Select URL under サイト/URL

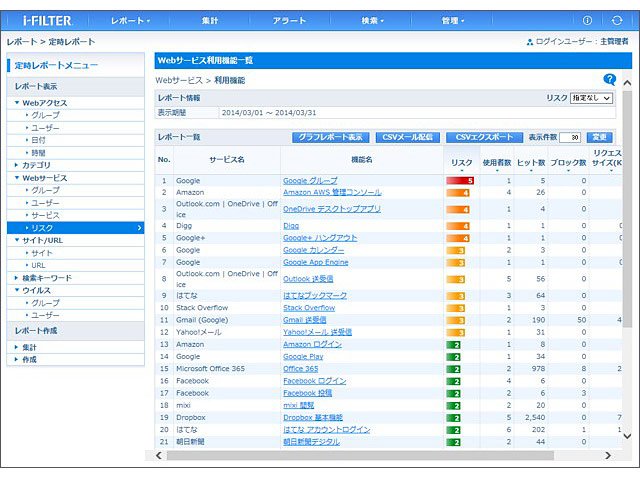38,265
